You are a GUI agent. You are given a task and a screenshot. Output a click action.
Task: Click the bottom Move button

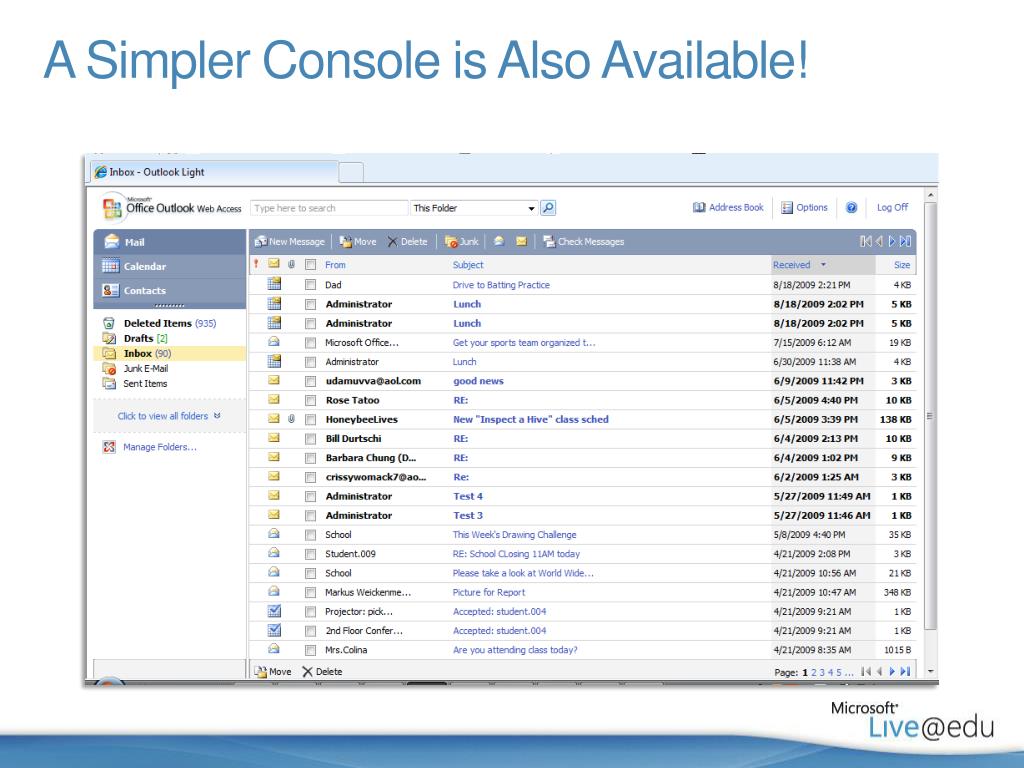273,671
